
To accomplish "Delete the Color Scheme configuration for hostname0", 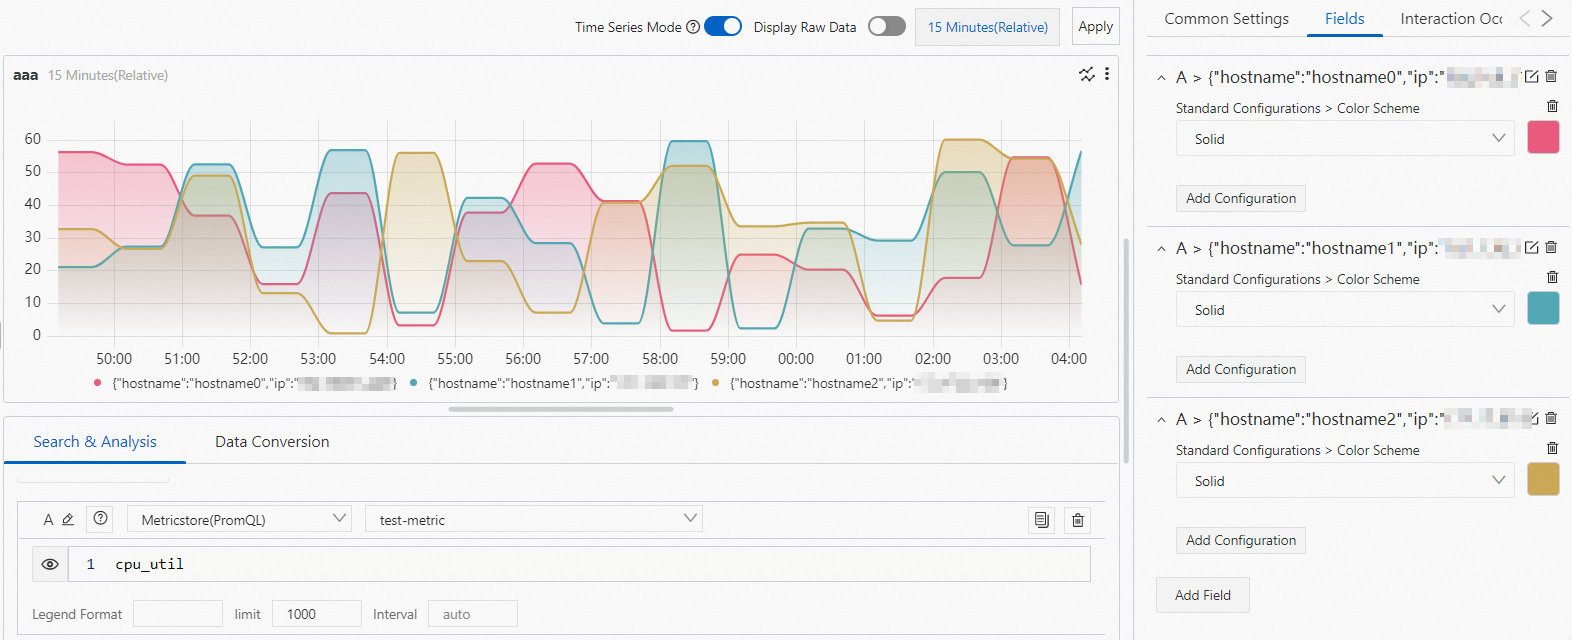I will [1552, 106].
